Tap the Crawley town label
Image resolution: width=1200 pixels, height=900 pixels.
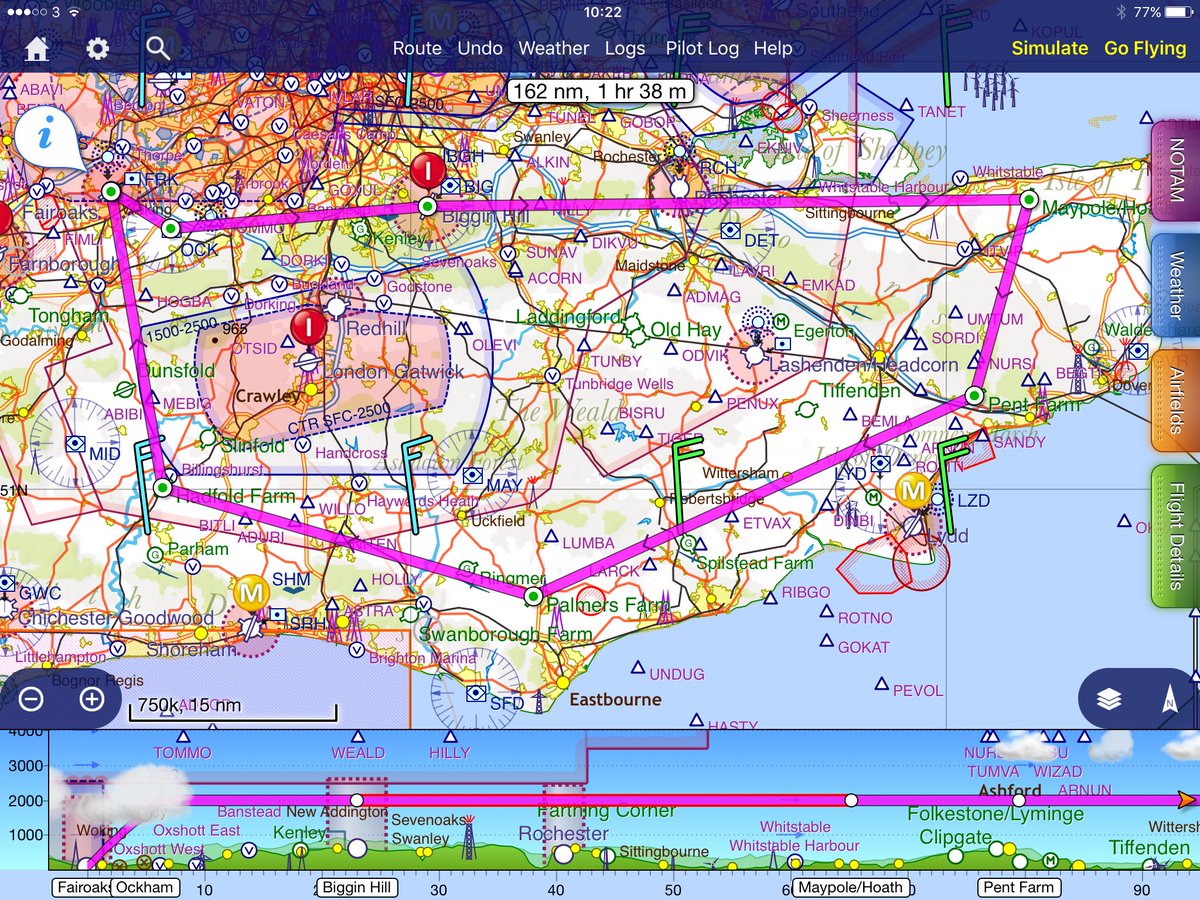click(x=267, y=396)
